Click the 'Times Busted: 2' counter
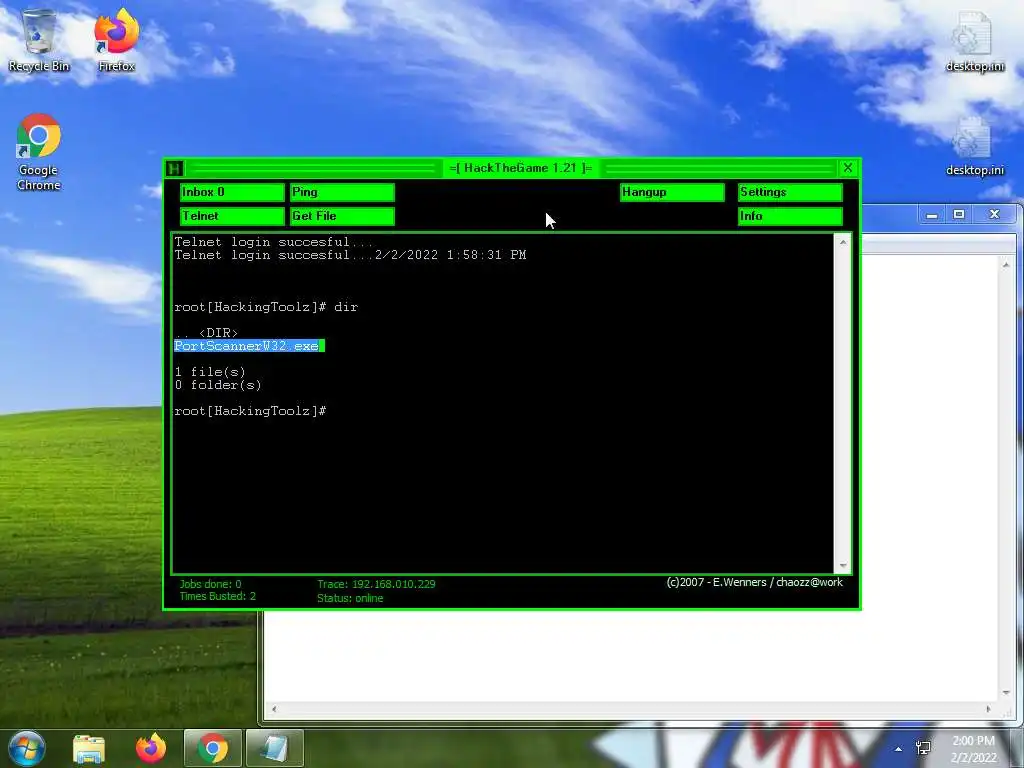Viewport: 1024px width, 768px height. [x=217, y=596]
